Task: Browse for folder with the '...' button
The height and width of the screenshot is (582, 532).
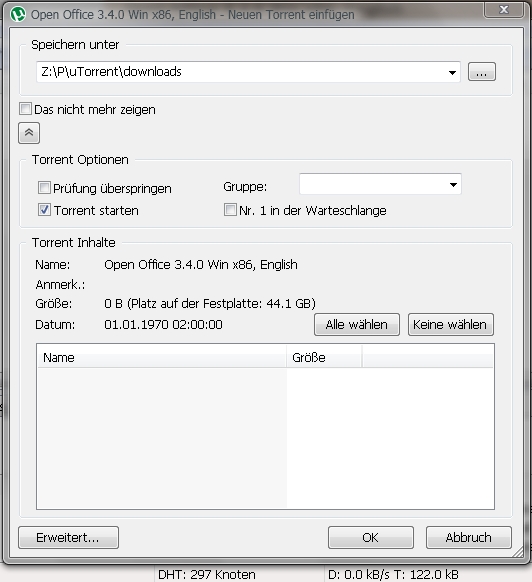Action: (x=482, y=72)
